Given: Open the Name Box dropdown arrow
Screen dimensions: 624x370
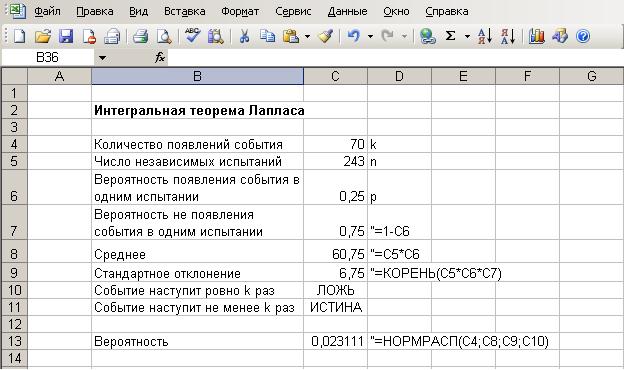Looking at the screenshot, I should coord(102,58).
